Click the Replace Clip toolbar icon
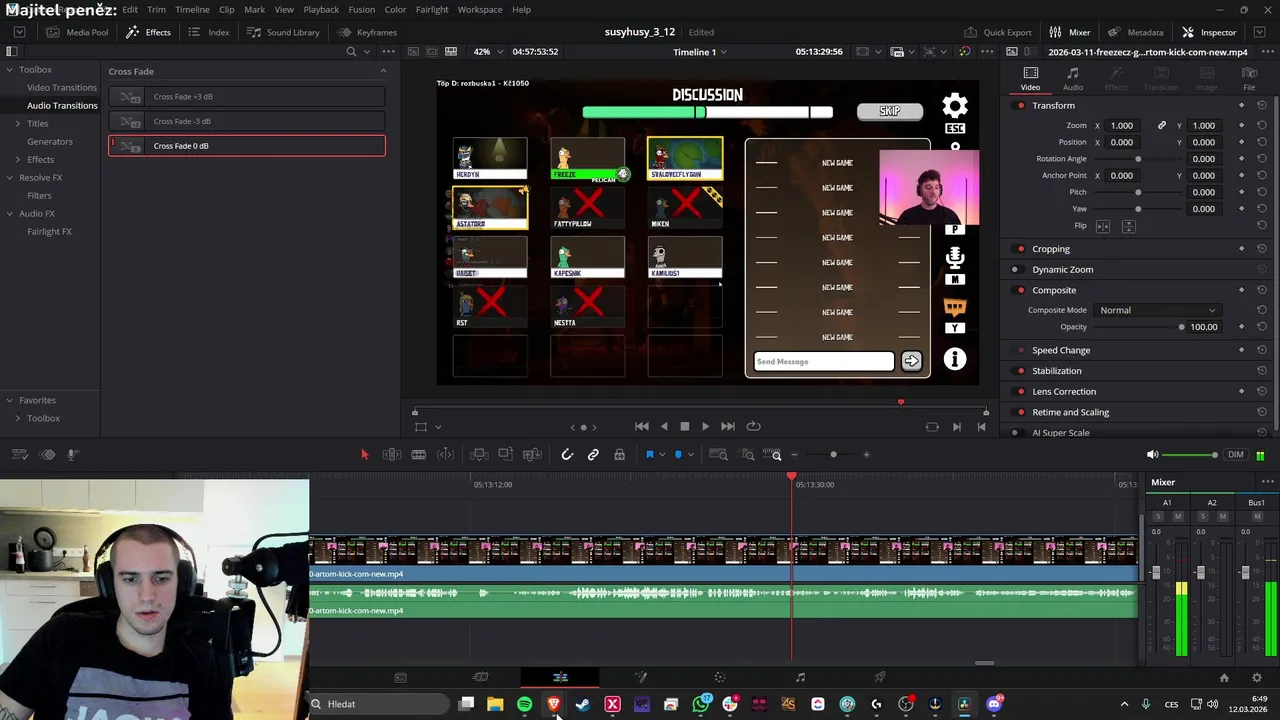The width and height of the screenshot is (1280, 720). (533, 455)
